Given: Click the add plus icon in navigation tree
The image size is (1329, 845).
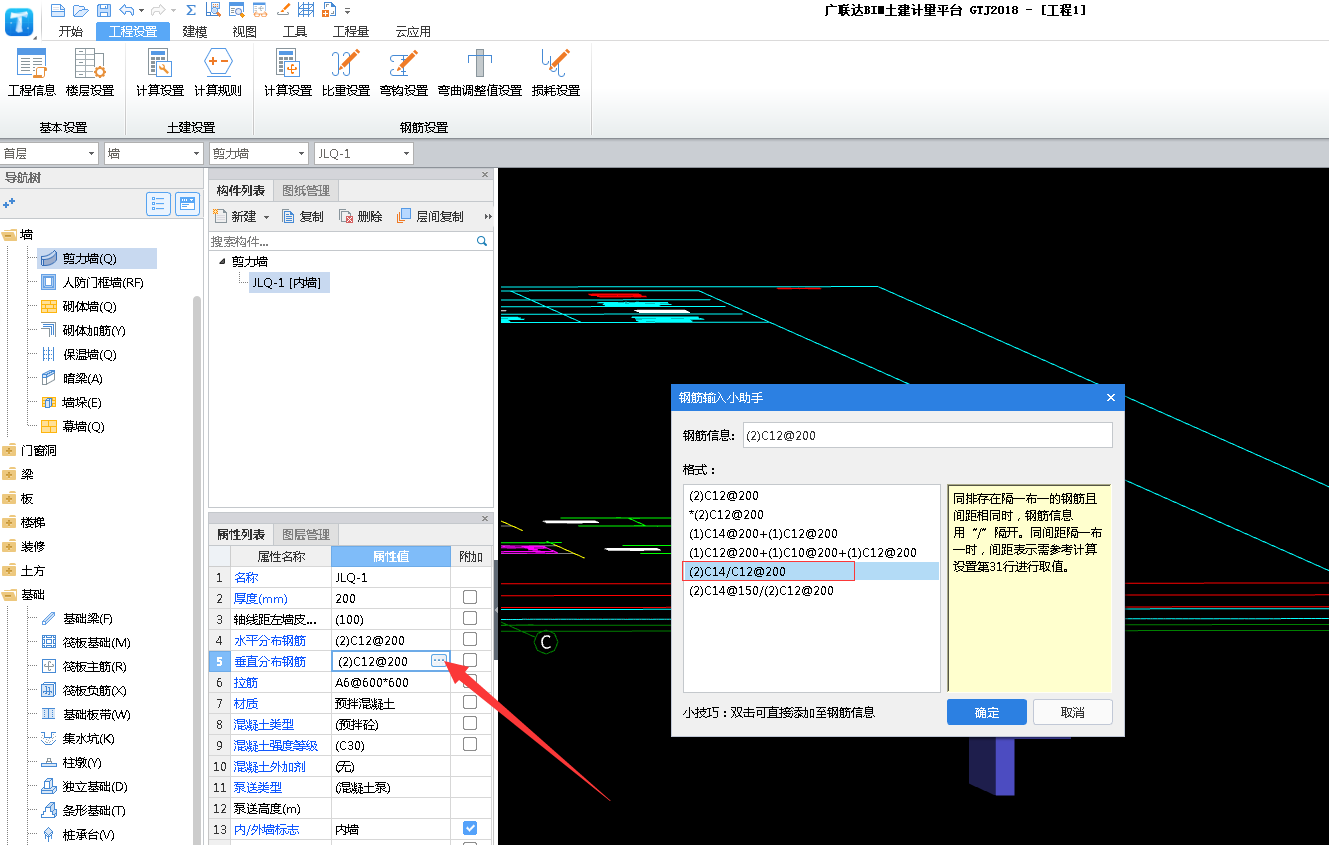Looking at the screenshot, I should [10, 203].
